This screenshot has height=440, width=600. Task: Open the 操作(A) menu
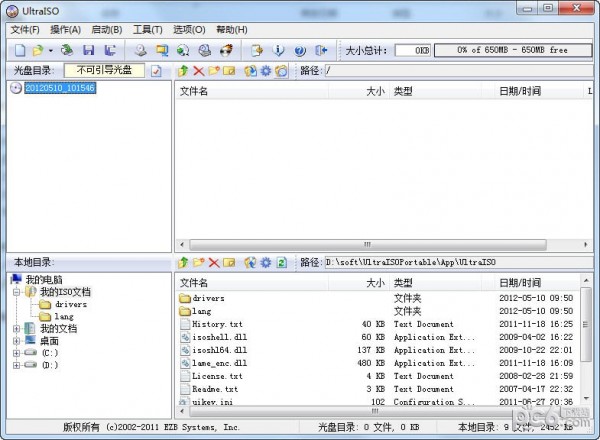(x=65, y=30)
